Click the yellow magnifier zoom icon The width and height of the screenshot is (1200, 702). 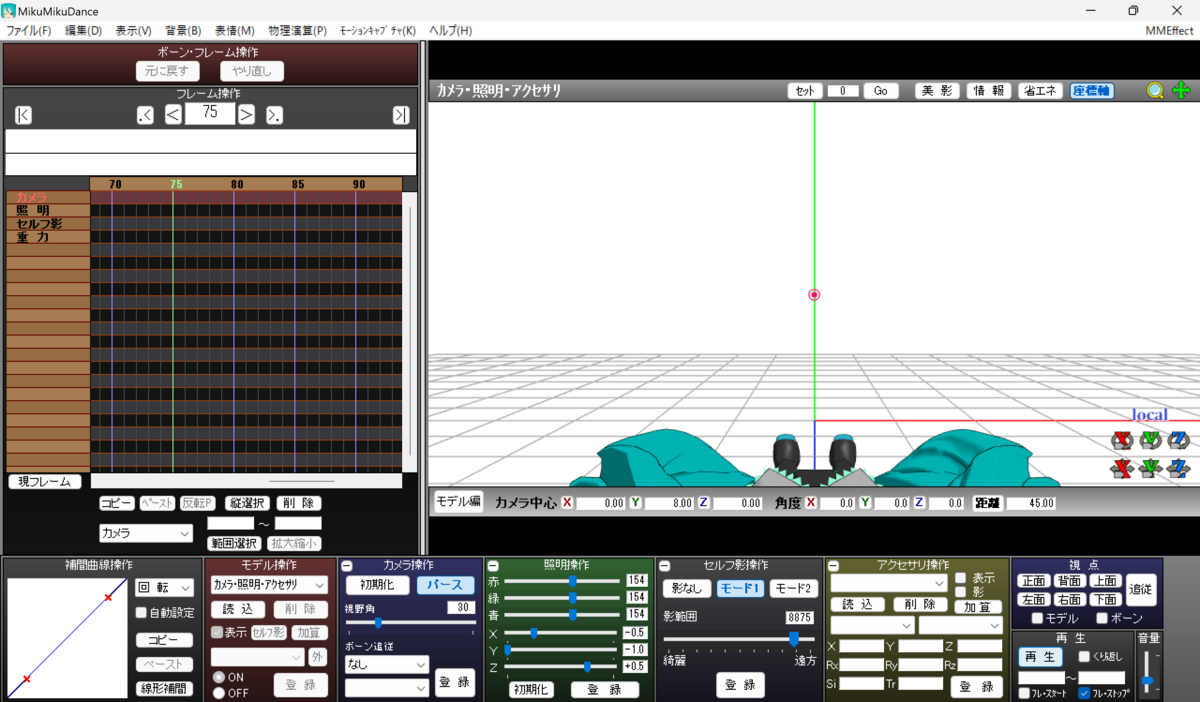[x=1155, y=90]
